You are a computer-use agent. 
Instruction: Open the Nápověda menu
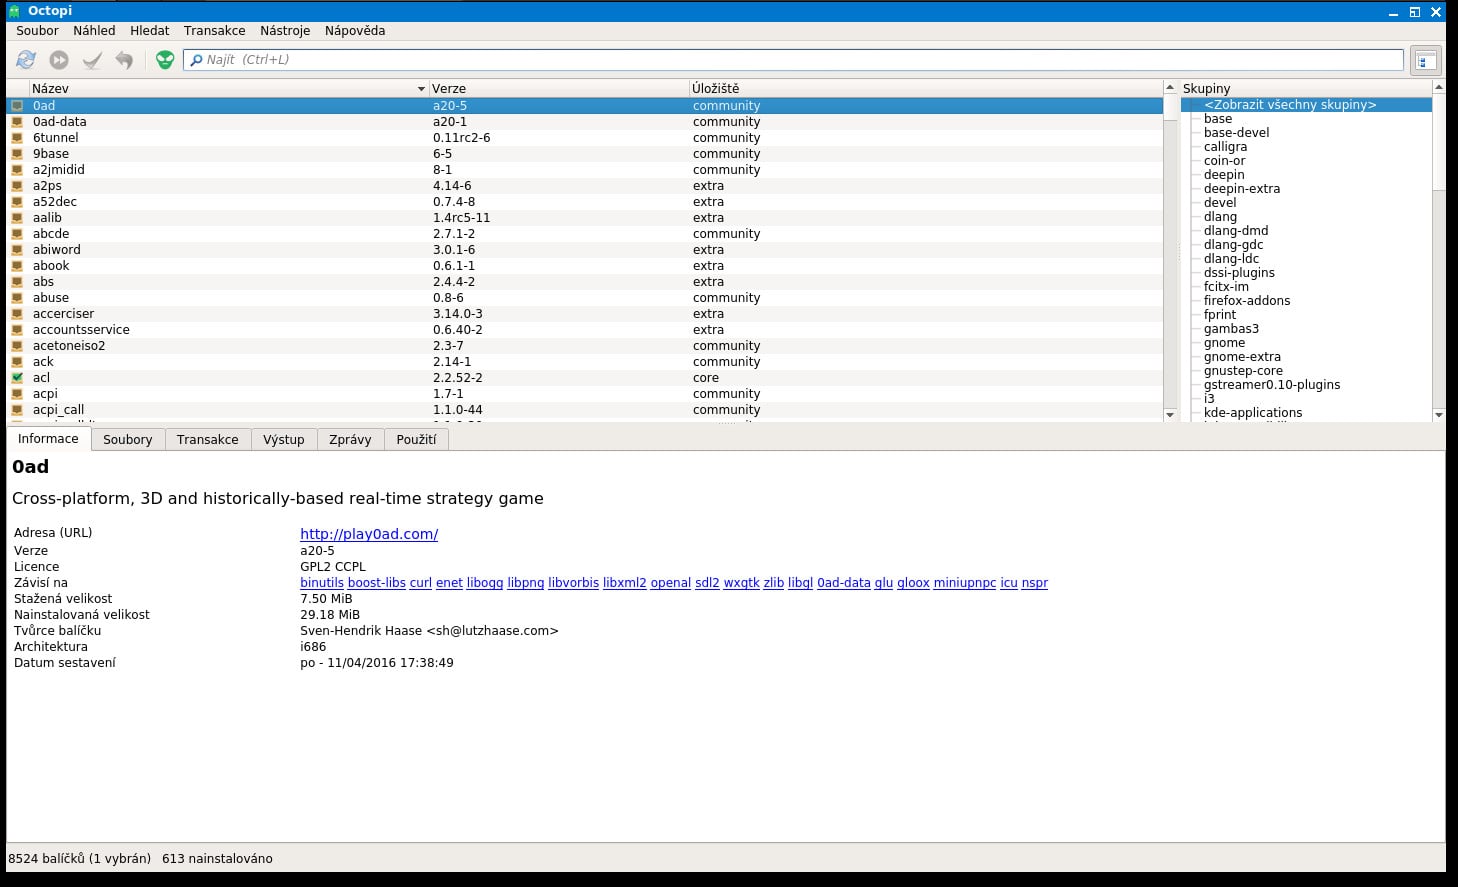point(355,31)
